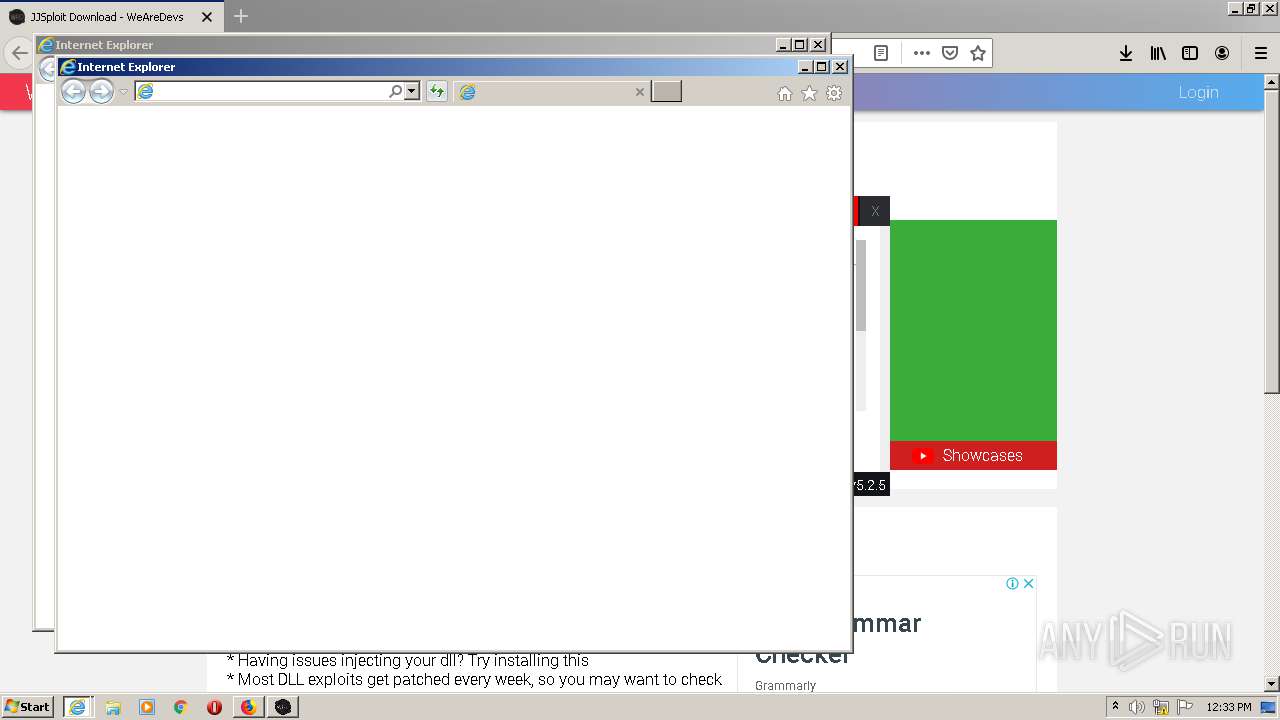Click Firefox scrollbar down arrow
The image size is (1280, 720).
1272,684
